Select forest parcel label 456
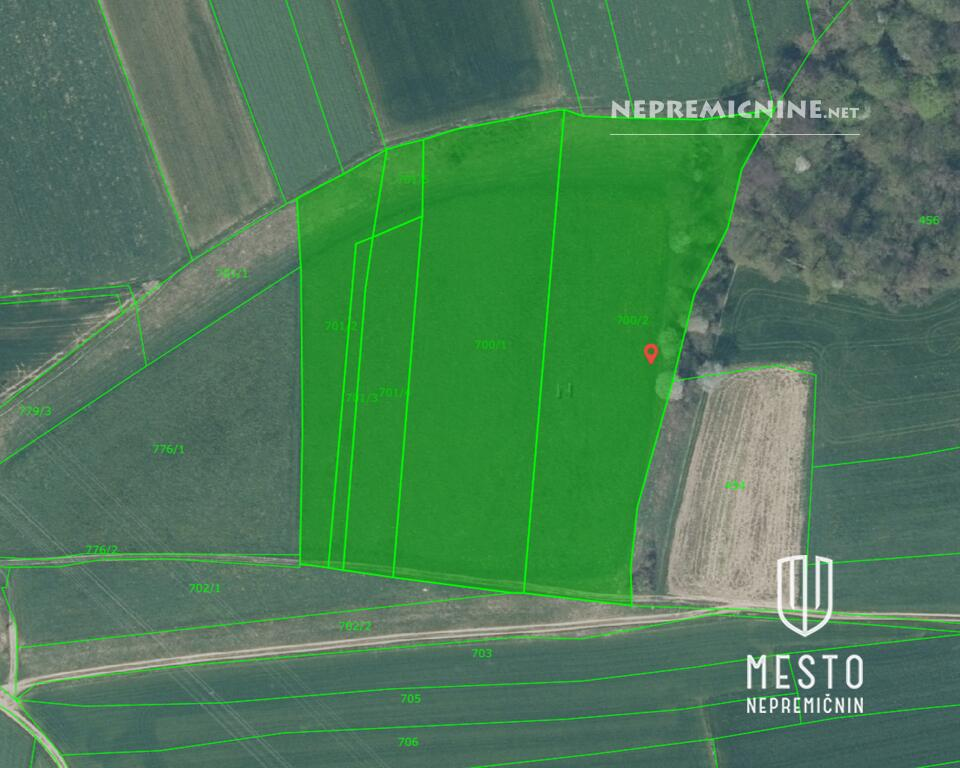960x768 pixels. point(929,220)
